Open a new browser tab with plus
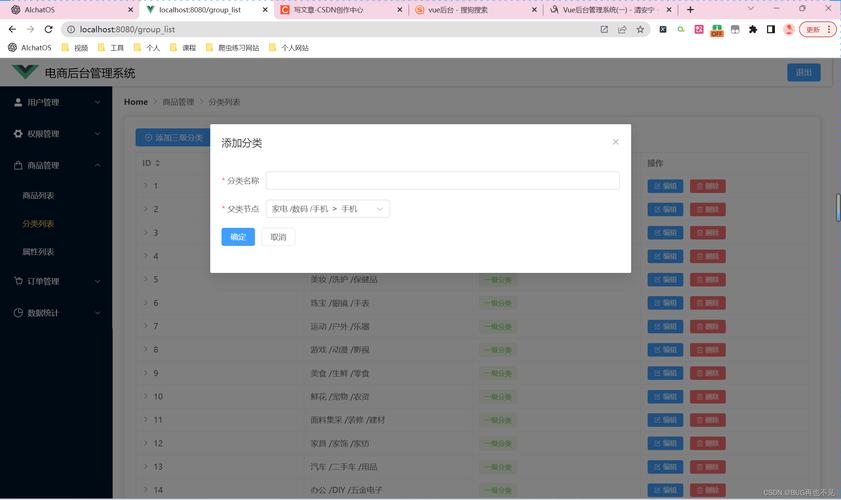This screenshot has height=500, width=841. 690,10
